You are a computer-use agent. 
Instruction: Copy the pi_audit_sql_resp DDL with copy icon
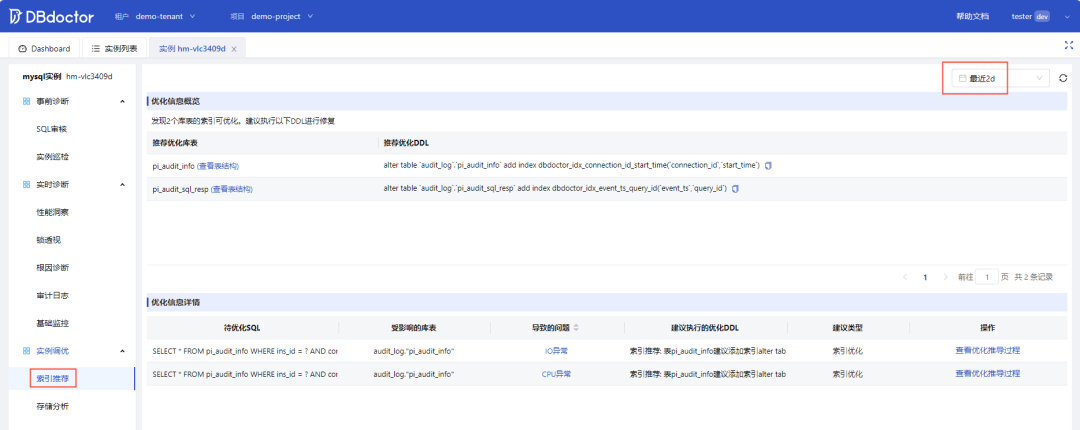click(x=735, y=189)
